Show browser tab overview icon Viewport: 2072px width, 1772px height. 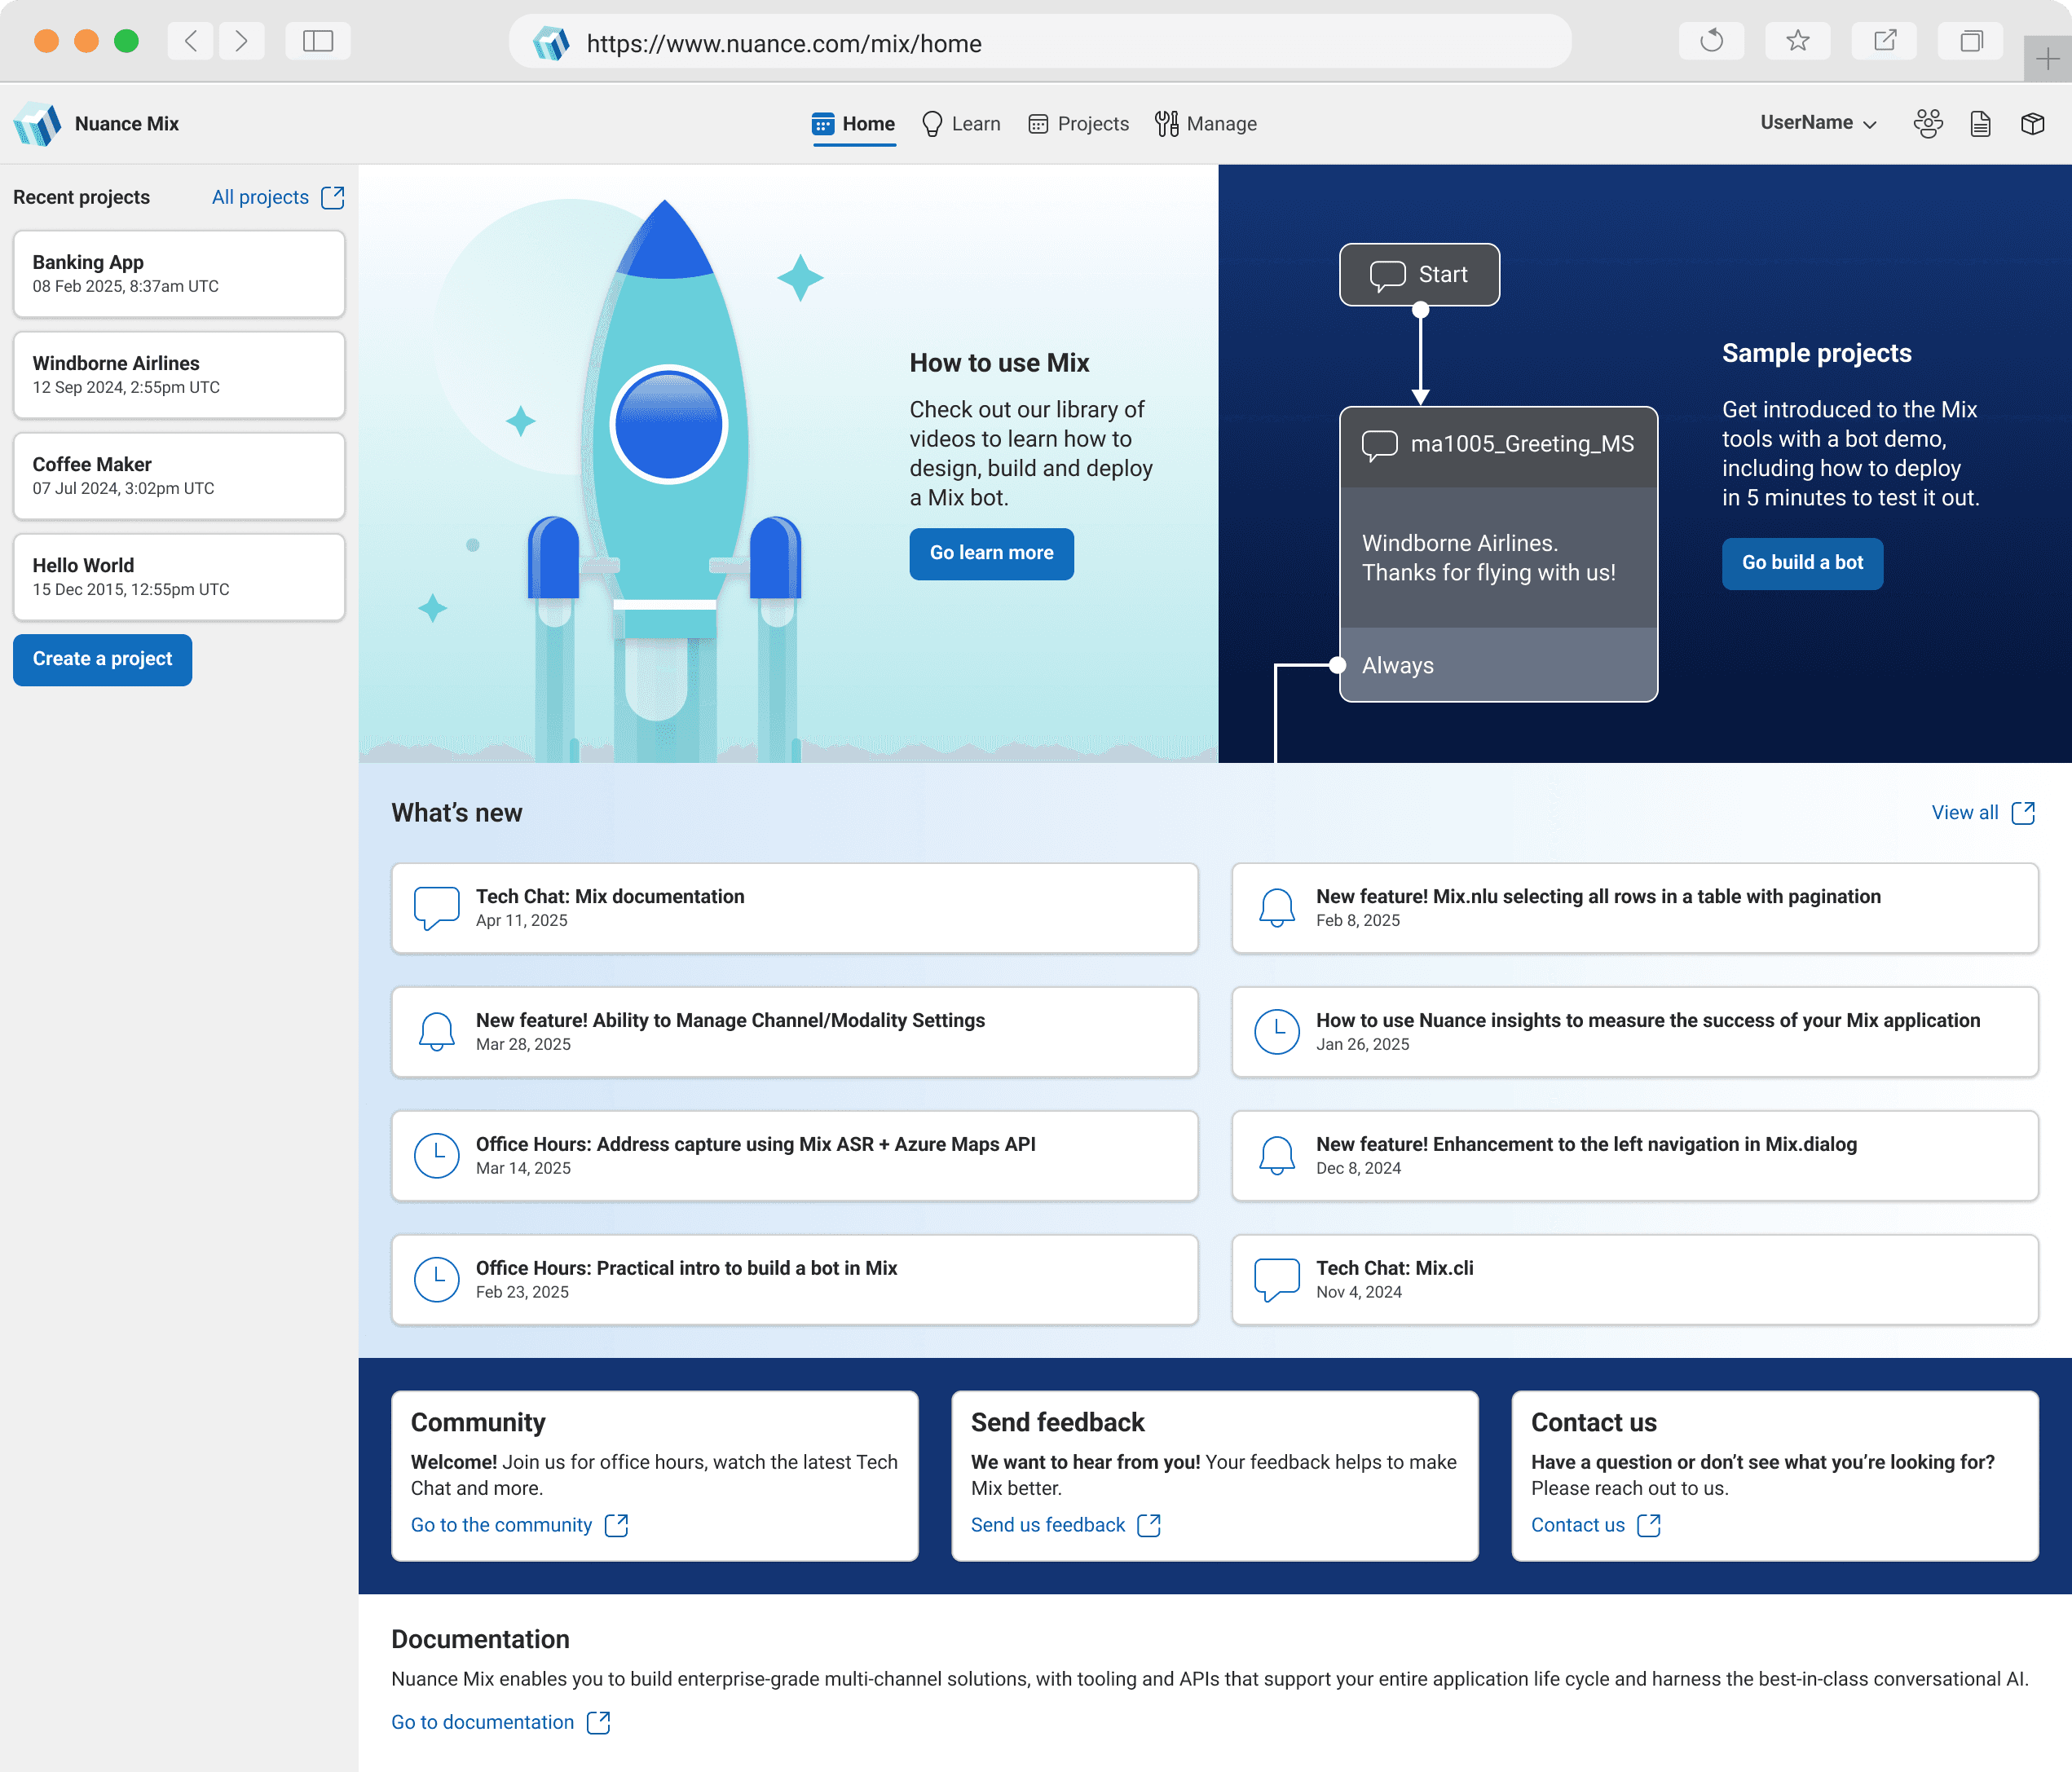point(1970,41)
